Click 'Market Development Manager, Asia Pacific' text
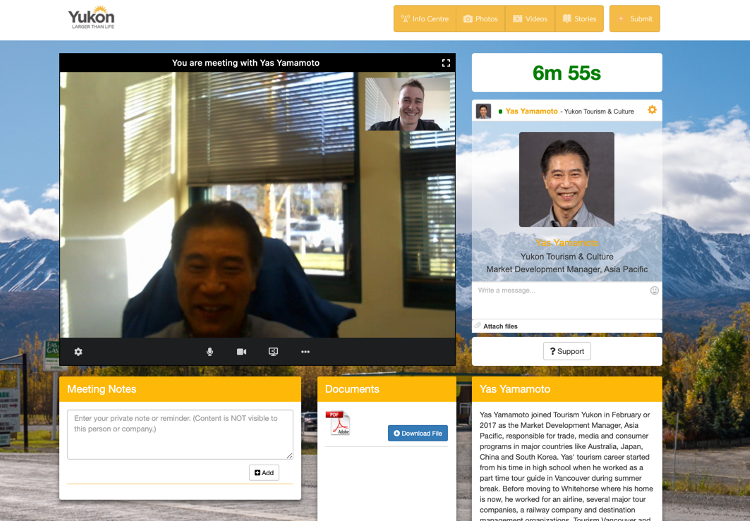This screenshot has height=521, width=750. click(567, 269)
